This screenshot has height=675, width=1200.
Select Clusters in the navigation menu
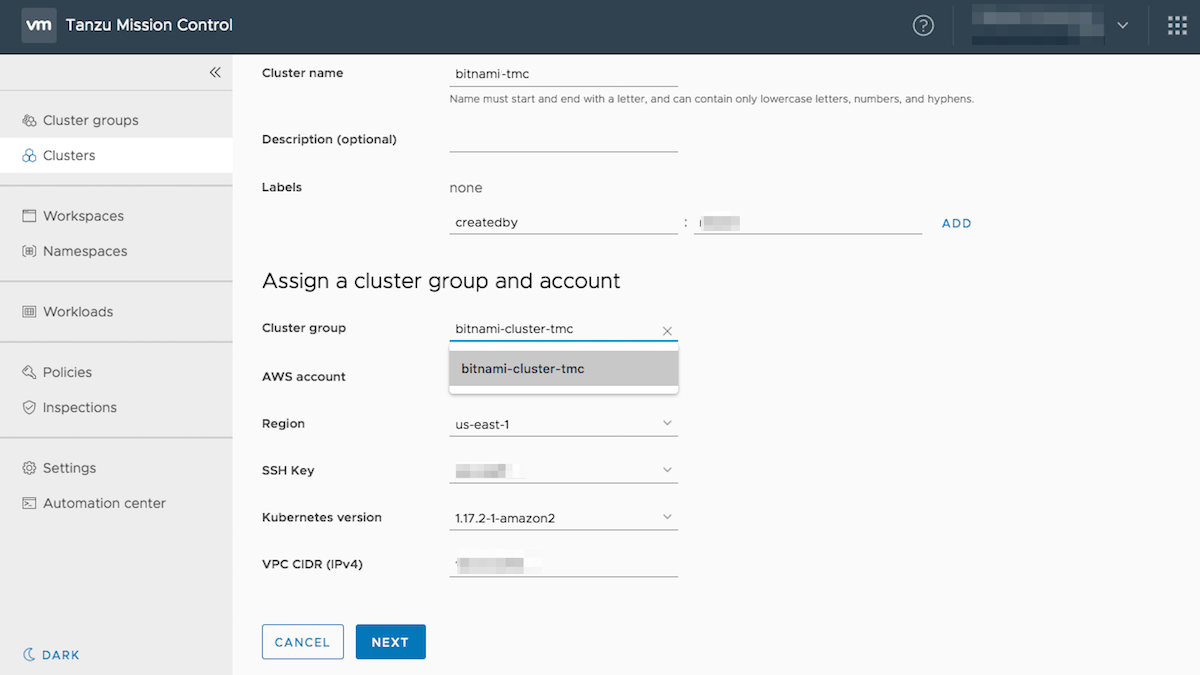[x=68, y=155]
